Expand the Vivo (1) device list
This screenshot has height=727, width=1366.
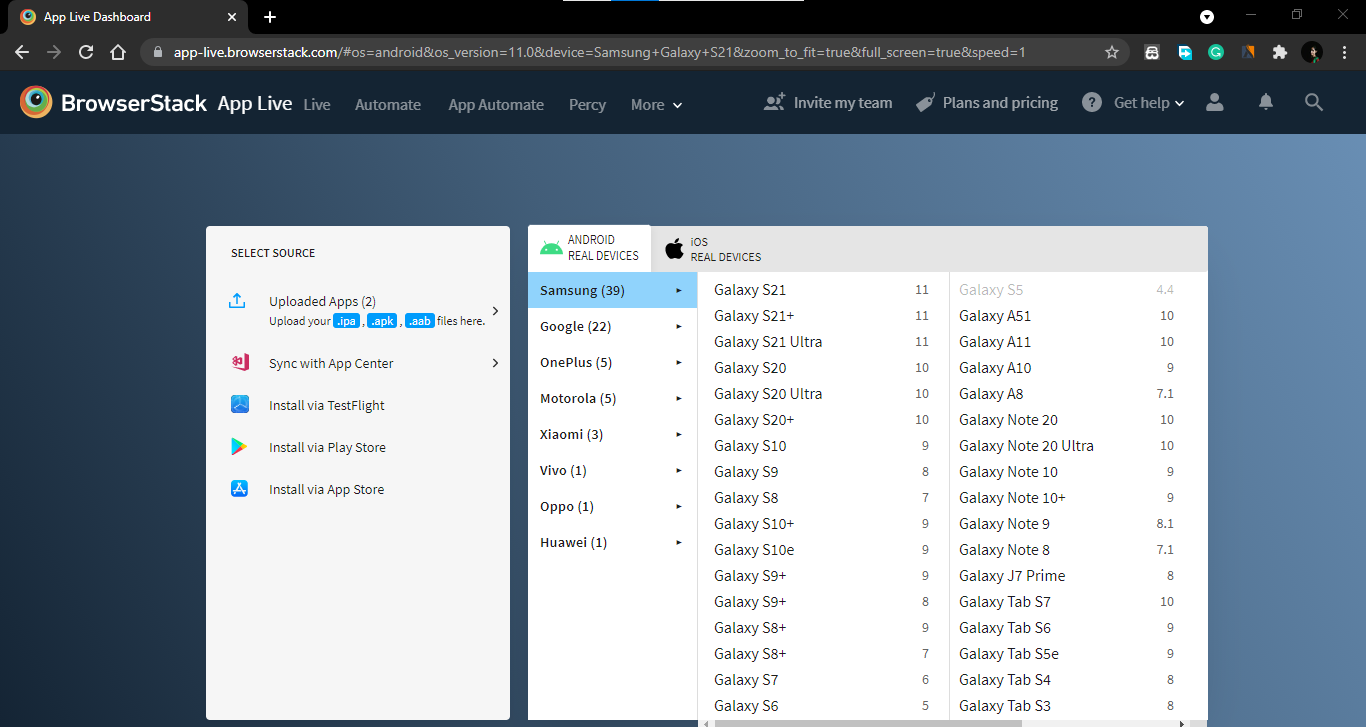[612, 470]
